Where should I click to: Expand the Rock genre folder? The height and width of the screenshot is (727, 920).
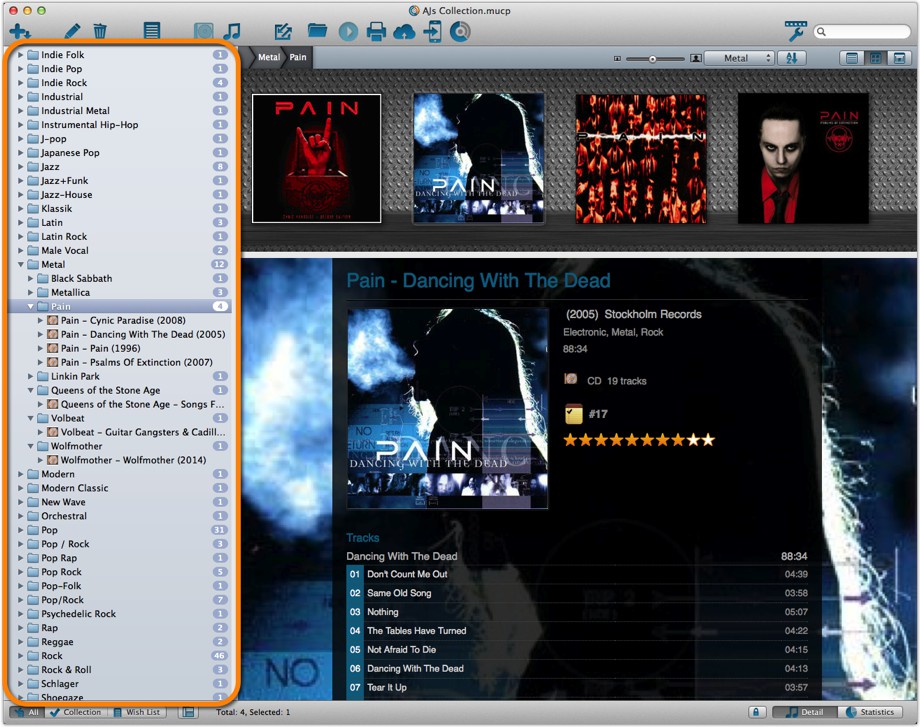(x=21, y=655)
